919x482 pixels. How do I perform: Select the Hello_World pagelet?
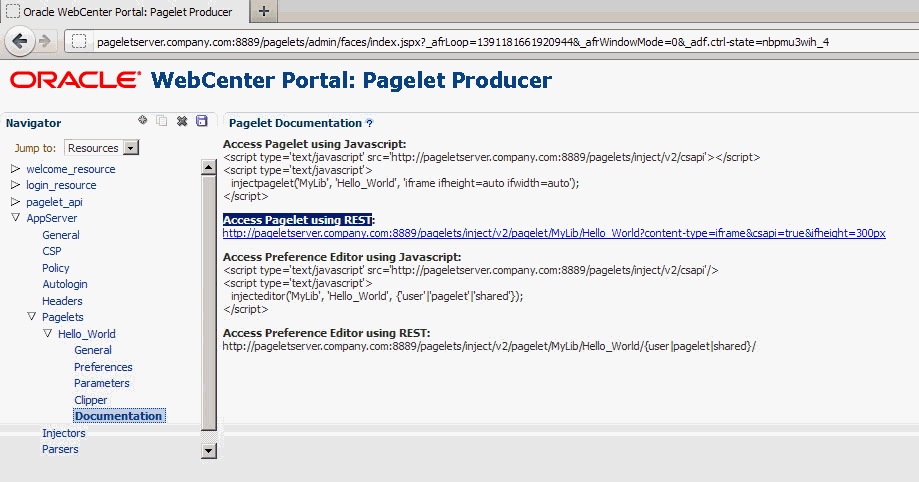(x=87, y=334)
